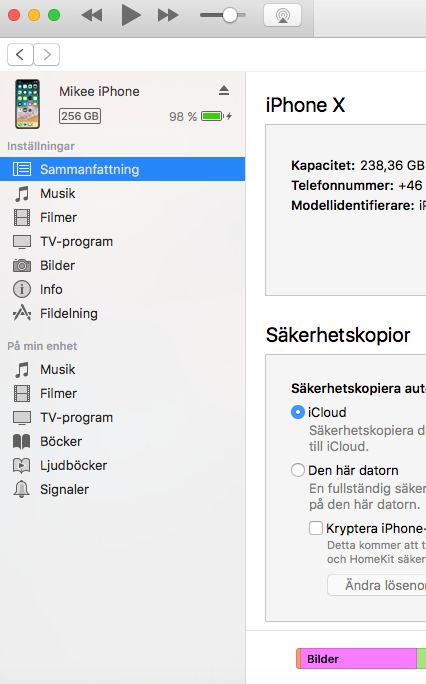Image resolution: width=426 pixels, height=684 pixels.
Task: Adjust the volume slider knob
Action: (x=229, y=15)
